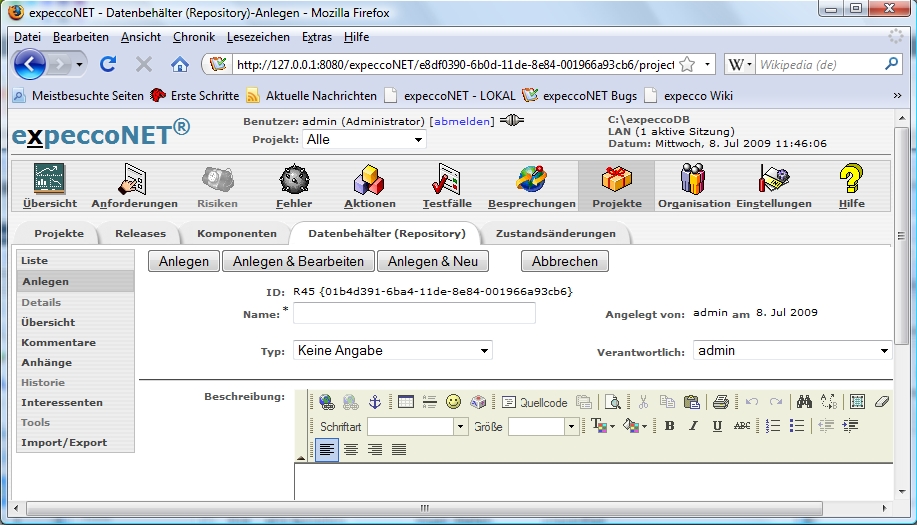This screenshot has height=525, width=917.
Task: Open the Typ dropdown list
Action: pyautogui.click(x=392, y=351)
